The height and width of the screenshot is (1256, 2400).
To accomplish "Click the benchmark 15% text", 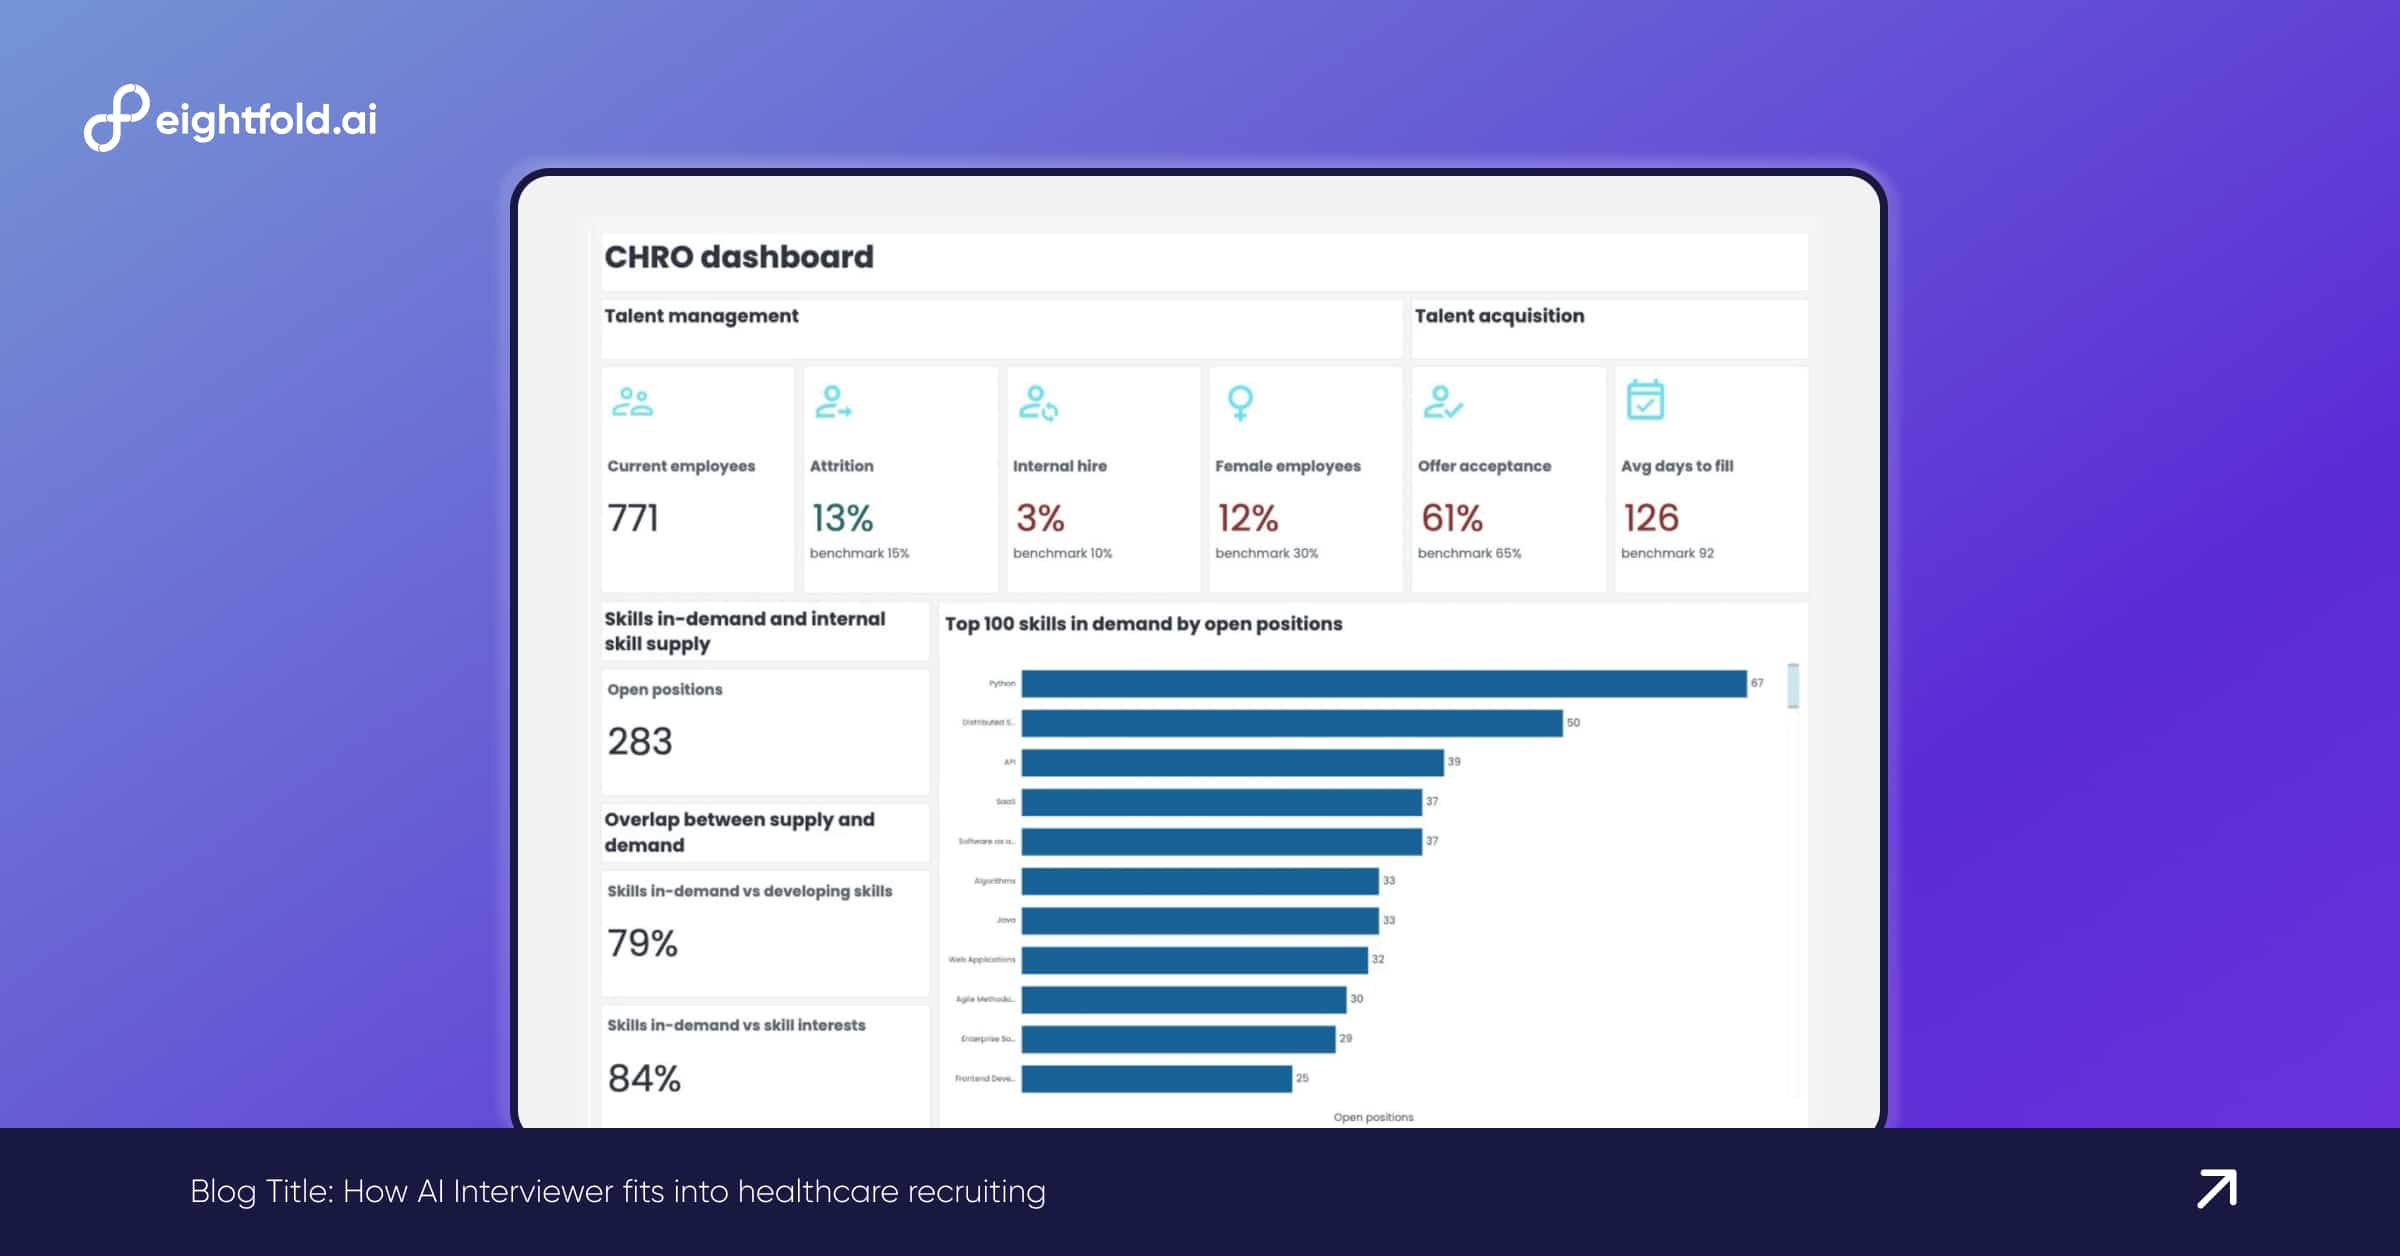I will 859,553.
